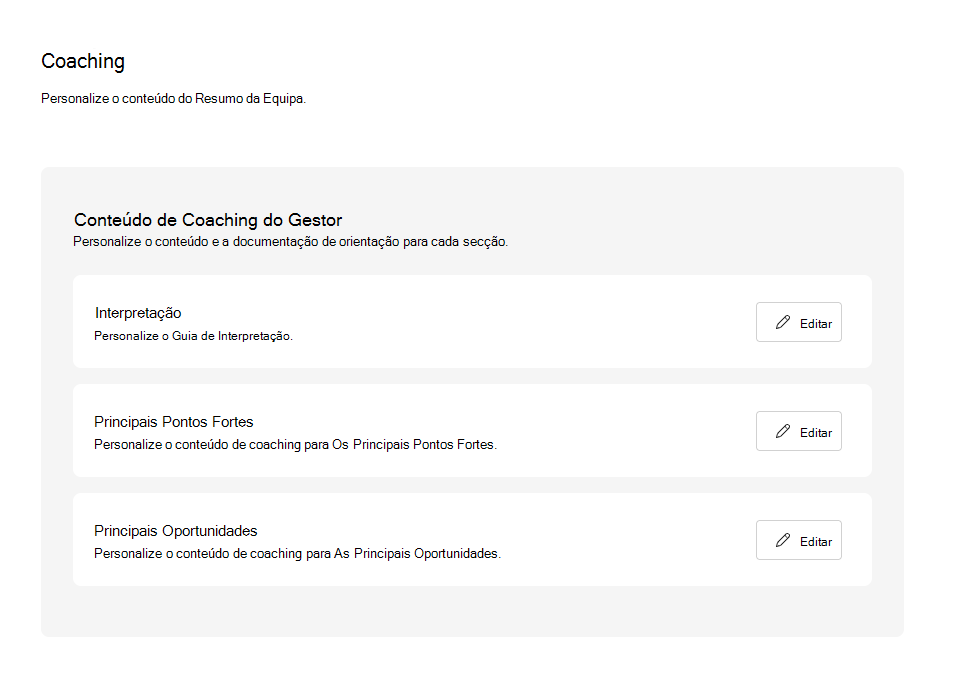Click the Interpretação section title
This screenshot has height=689, width=972.
[138, 313]
